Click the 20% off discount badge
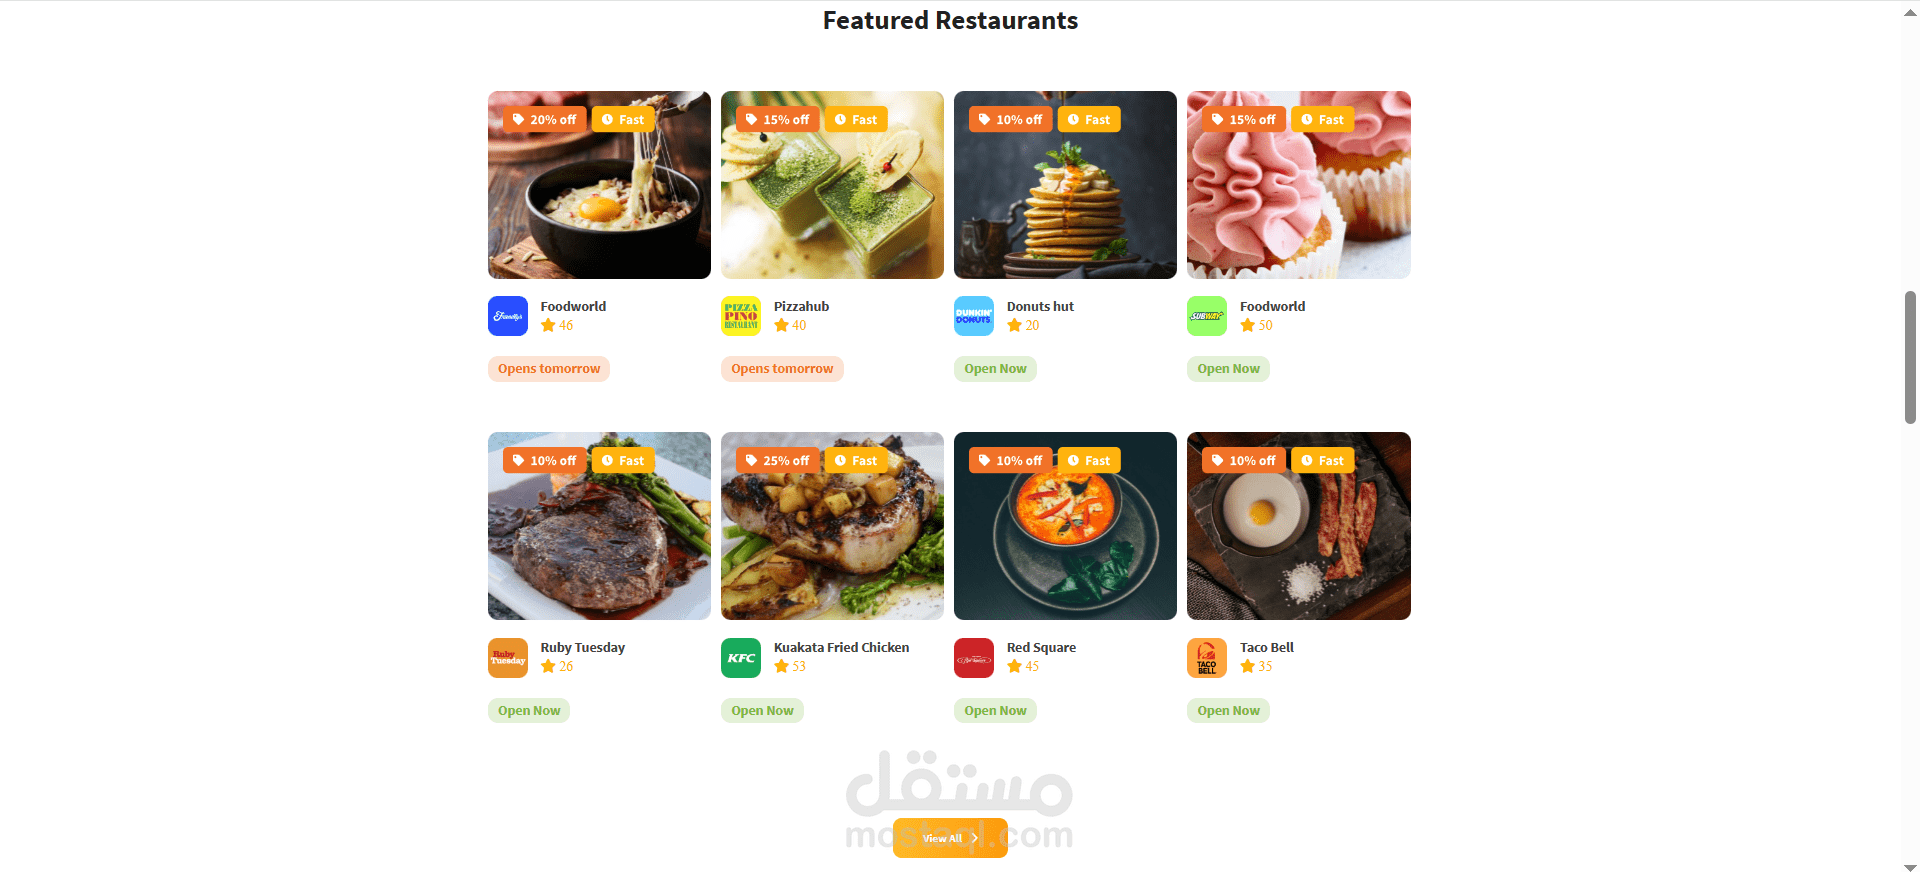This screenshot has width=1920, height=872. point(544,119)
